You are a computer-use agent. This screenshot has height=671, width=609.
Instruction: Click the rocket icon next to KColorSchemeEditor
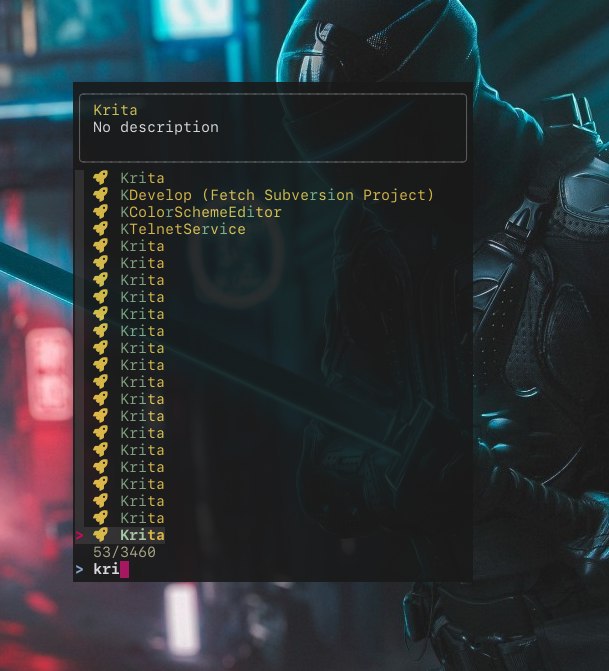click(x=101, y=212)
